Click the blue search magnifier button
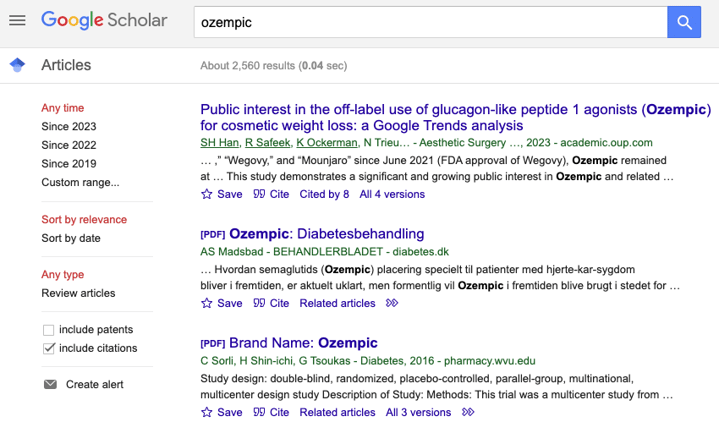 point(684,22)
